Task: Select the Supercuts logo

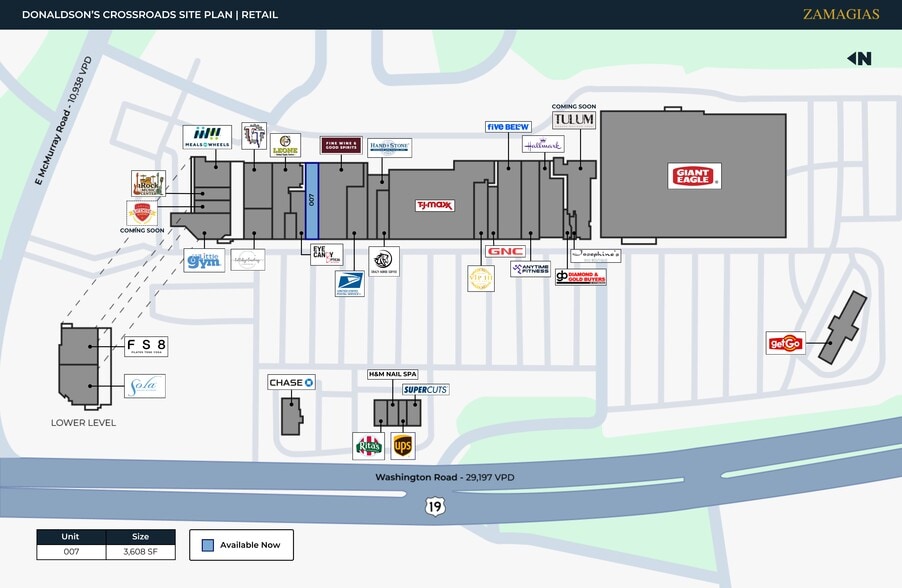Action: [425, 390]
